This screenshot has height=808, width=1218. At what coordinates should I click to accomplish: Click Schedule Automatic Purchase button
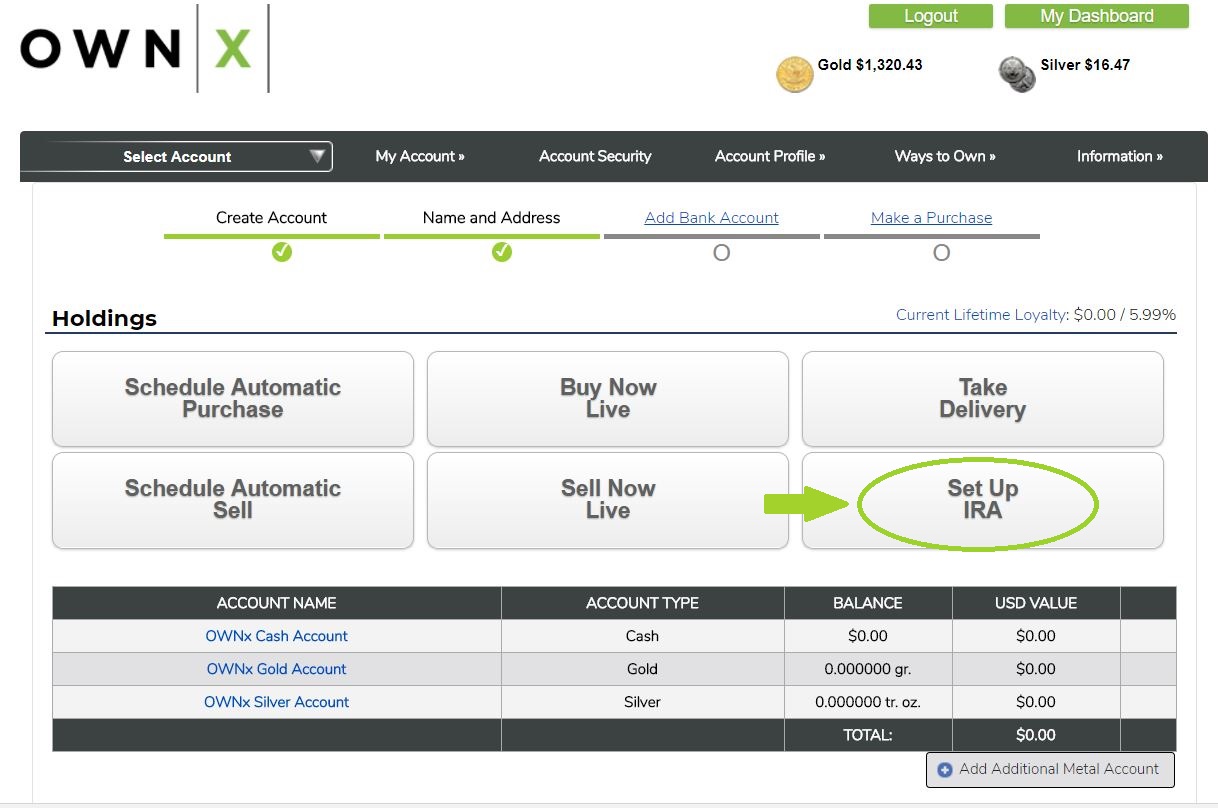coord(233,399)
